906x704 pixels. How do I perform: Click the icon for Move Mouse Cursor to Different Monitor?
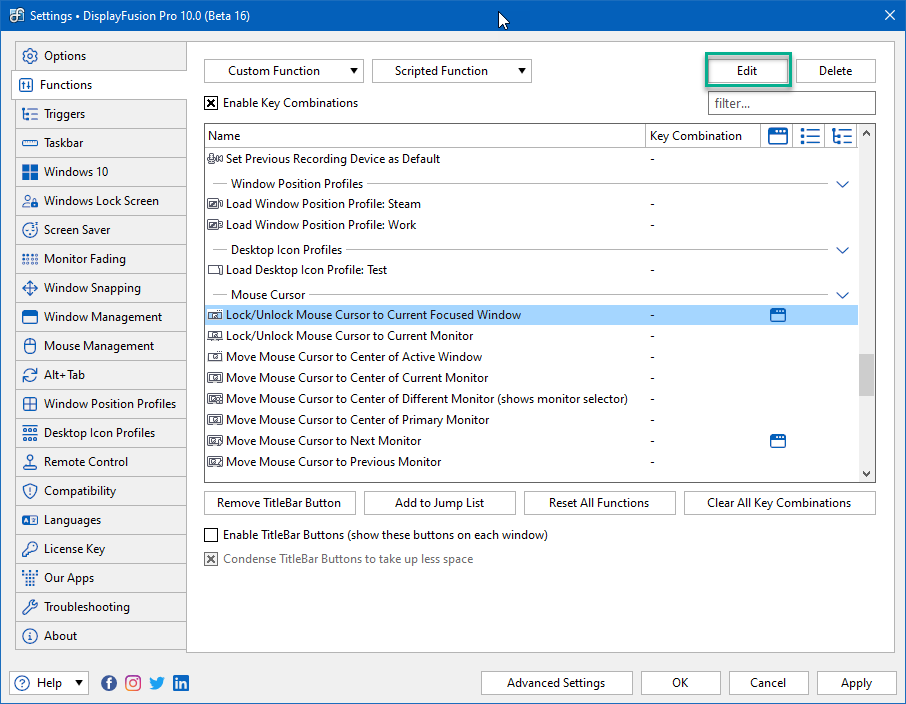215,399
